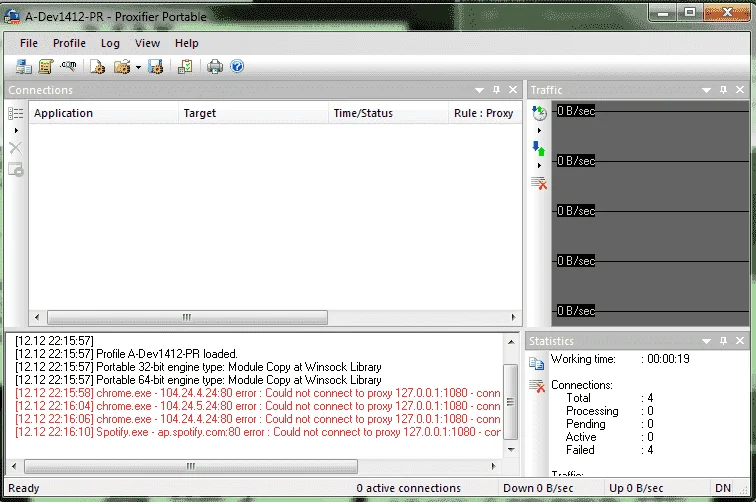Select the 'Portable 64-bit engine type' log line

pyautogui.click(x=198, y=380)
